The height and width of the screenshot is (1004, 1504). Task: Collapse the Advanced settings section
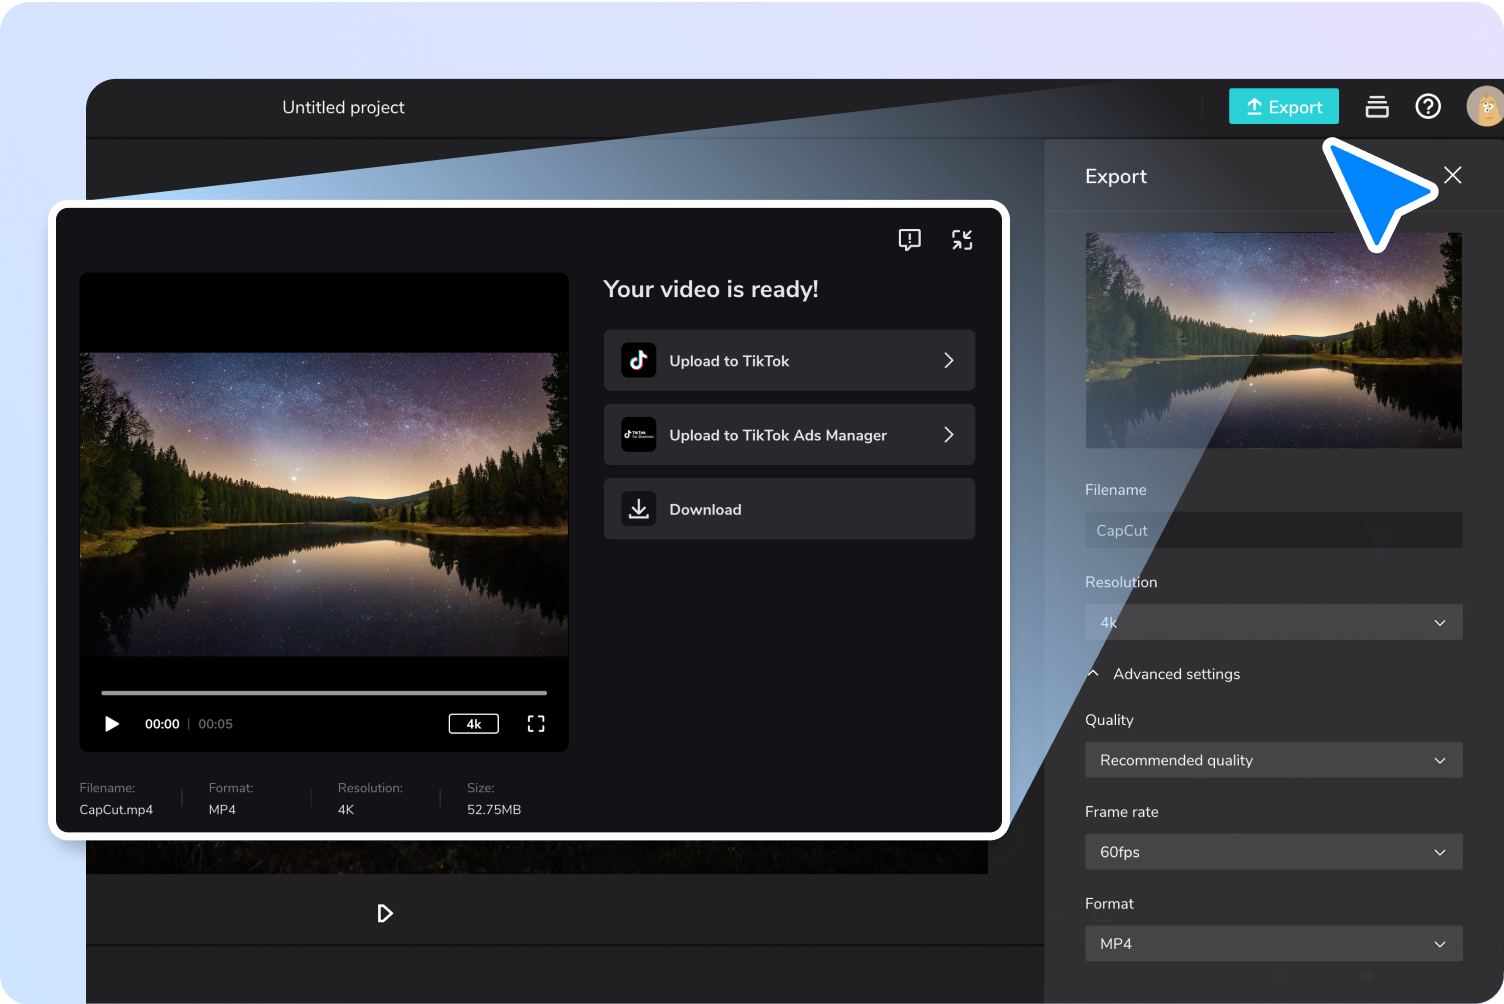tap(1164, 674)
